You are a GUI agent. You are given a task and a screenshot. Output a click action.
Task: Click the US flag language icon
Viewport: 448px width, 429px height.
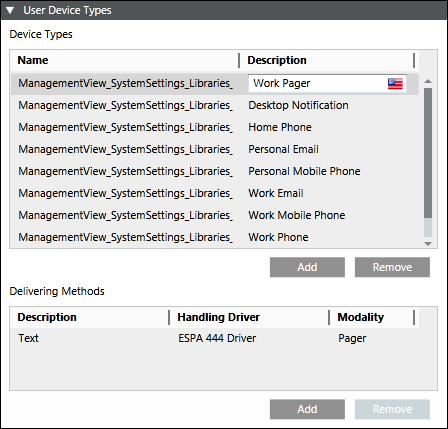395,83
